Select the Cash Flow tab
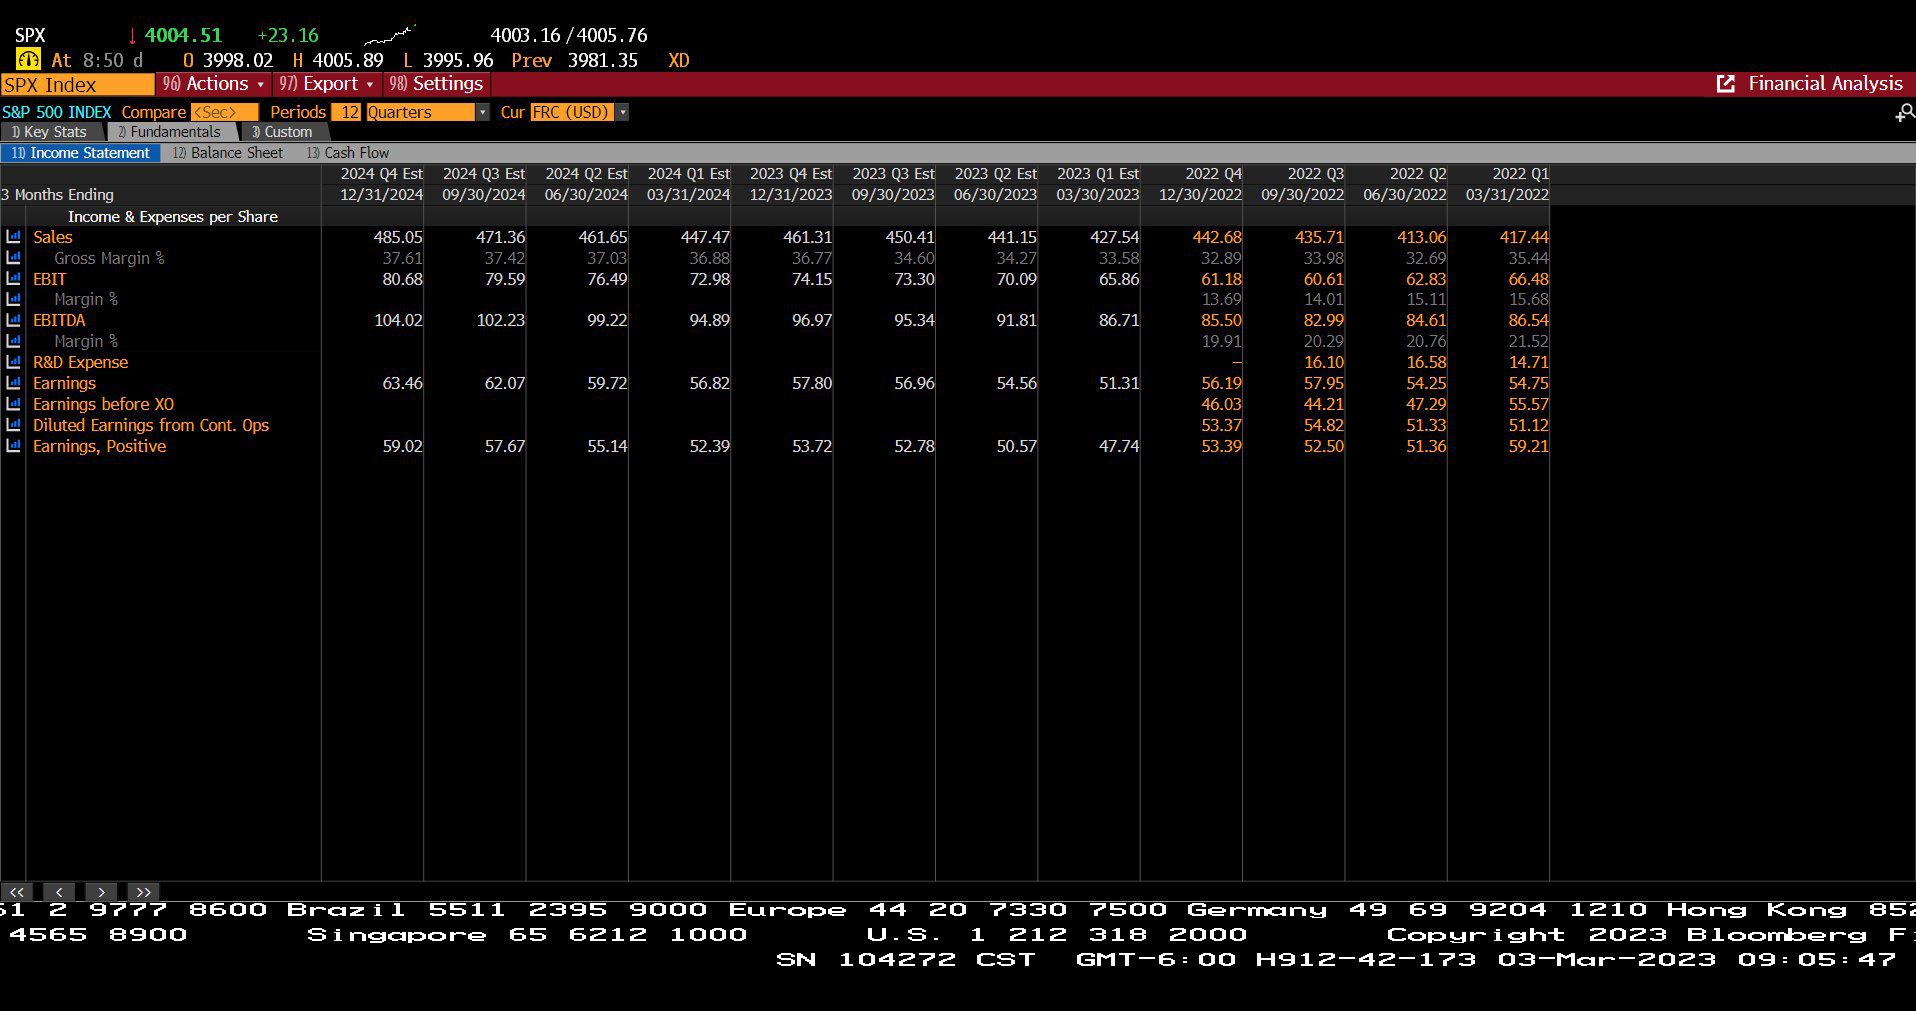Viewport: 1916px width, 1011px height. [x=348, y=153]
